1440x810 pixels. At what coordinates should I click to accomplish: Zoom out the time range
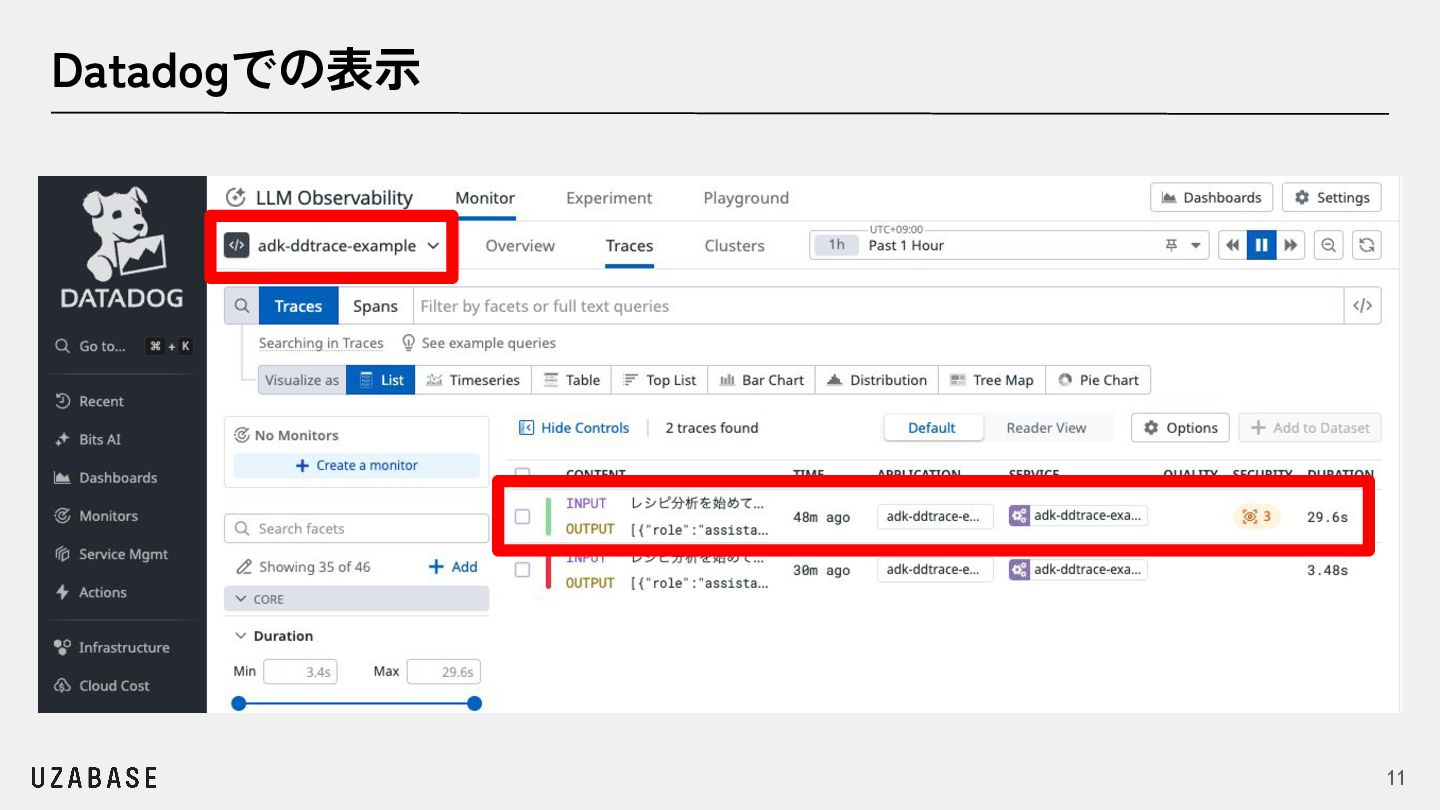[x=1328, y=245]
